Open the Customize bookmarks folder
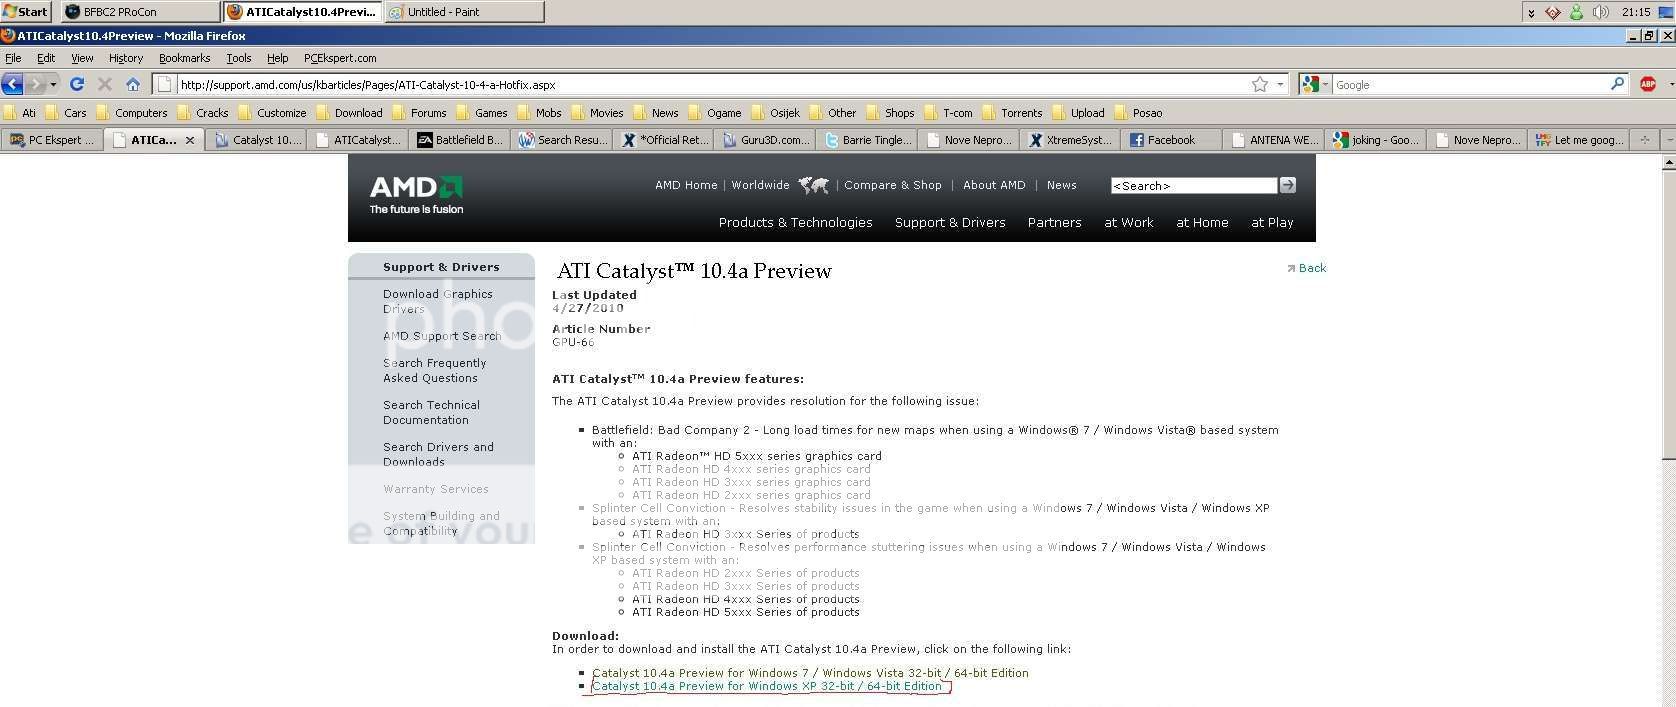Viewport: 1676px width, 707px height. pos(272,113)
